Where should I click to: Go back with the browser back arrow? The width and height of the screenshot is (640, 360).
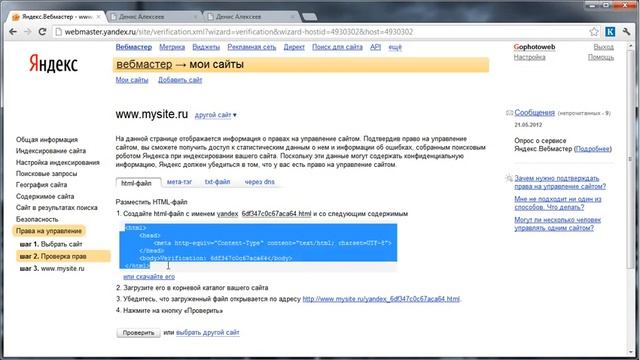13,32
